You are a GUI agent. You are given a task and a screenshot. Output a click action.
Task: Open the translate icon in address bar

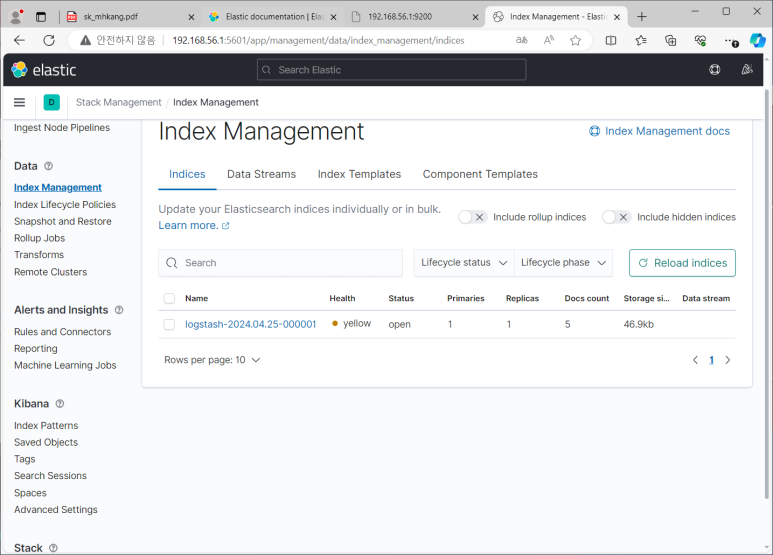pyautogui.click(x=521, y=40)
